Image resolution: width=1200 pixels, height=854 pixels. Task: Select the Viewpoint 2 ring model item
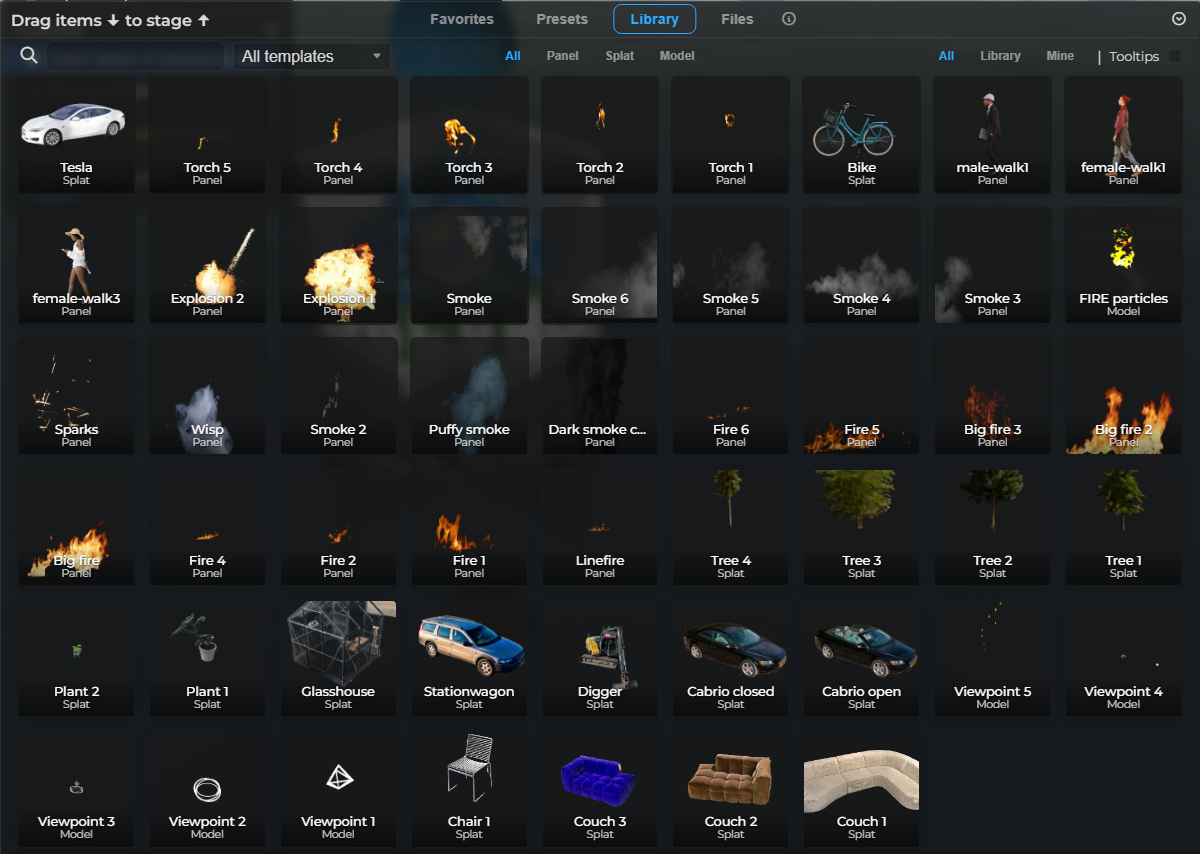point(207,789)
